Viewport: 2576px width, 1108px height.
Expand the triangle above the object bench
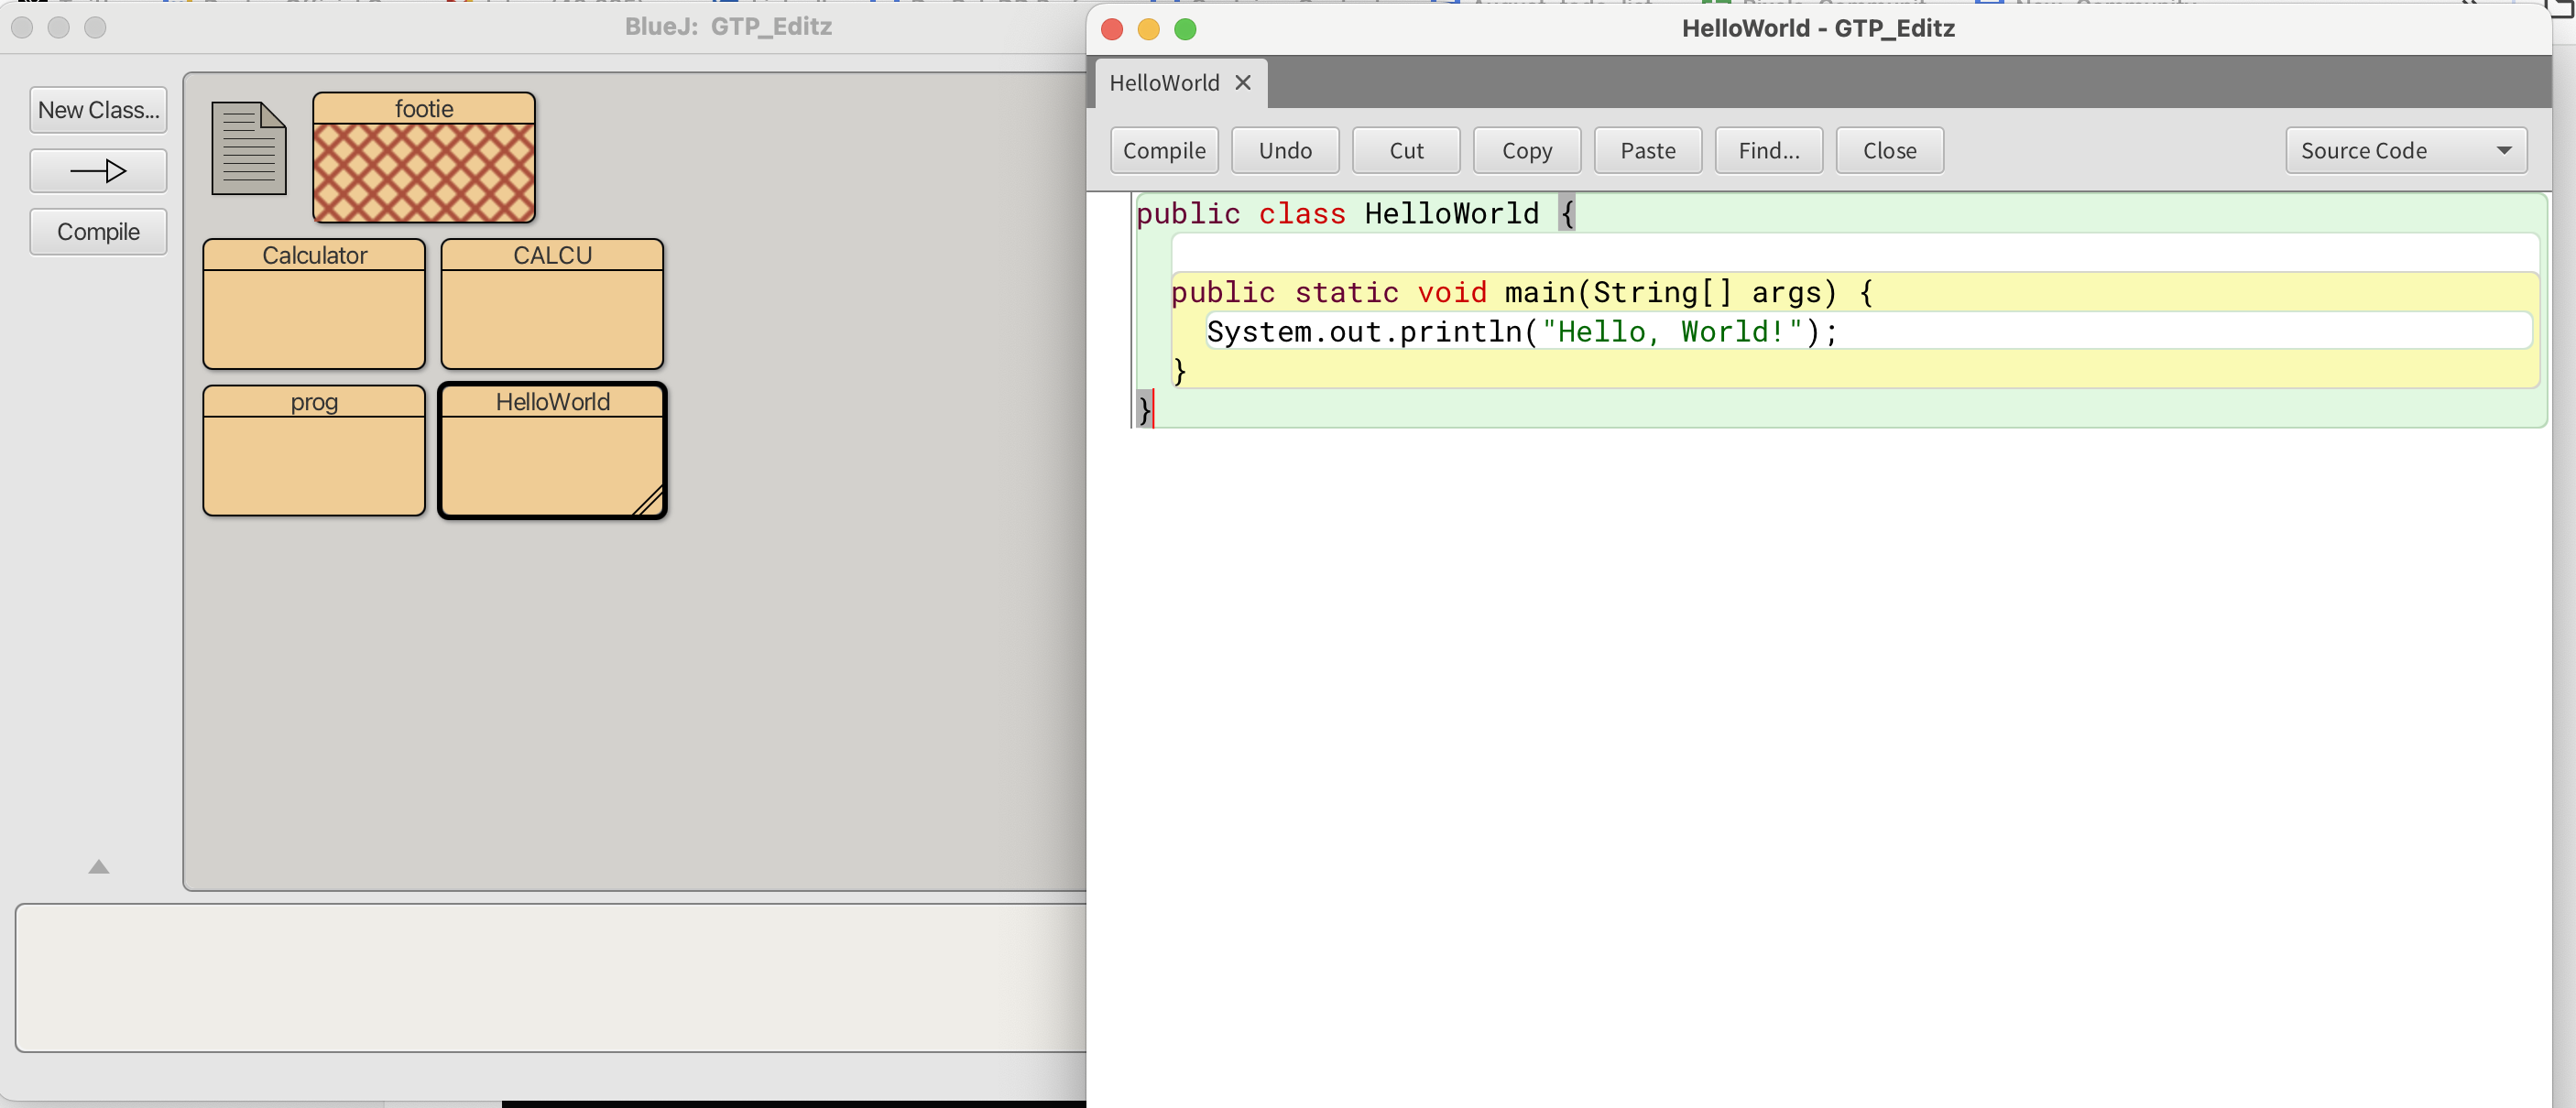[x=98, y=866]
